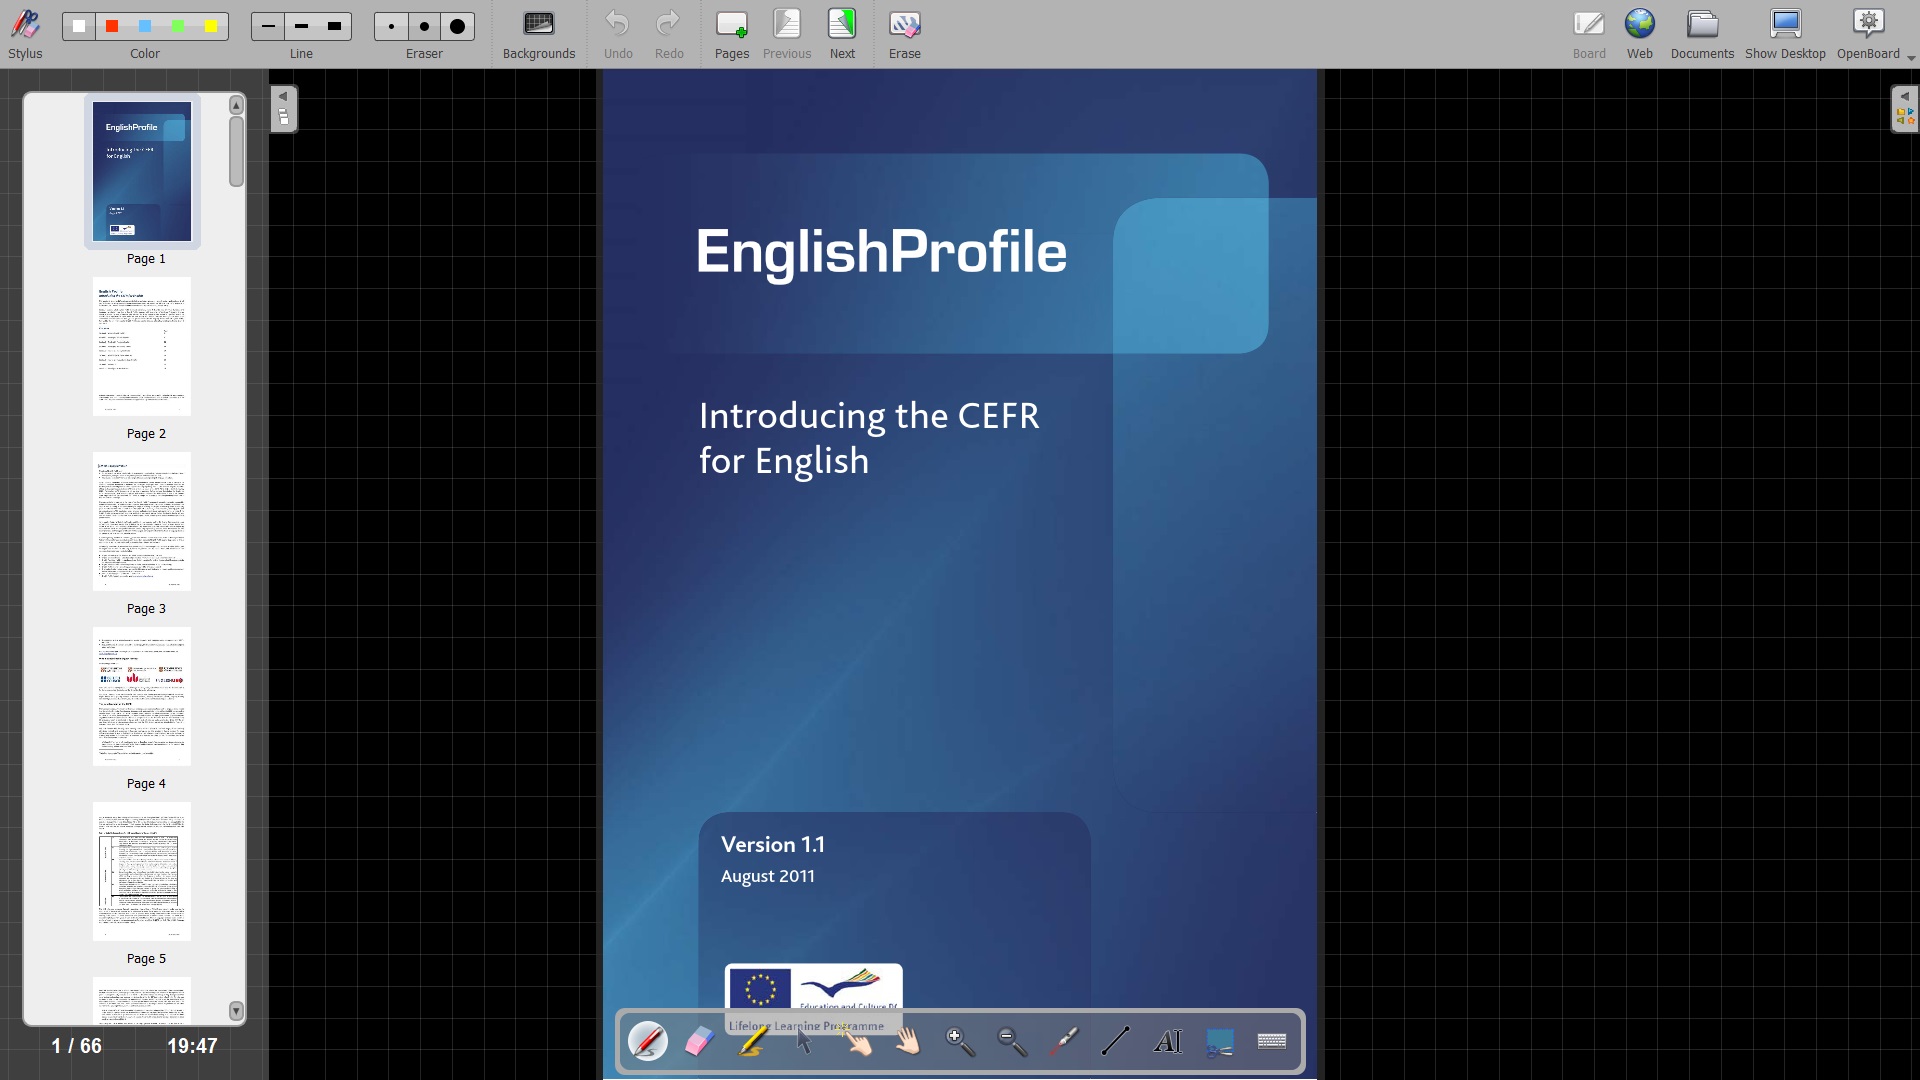Select the medium eraser size
Viewport: 1920px width, 1080px height.
425,27
